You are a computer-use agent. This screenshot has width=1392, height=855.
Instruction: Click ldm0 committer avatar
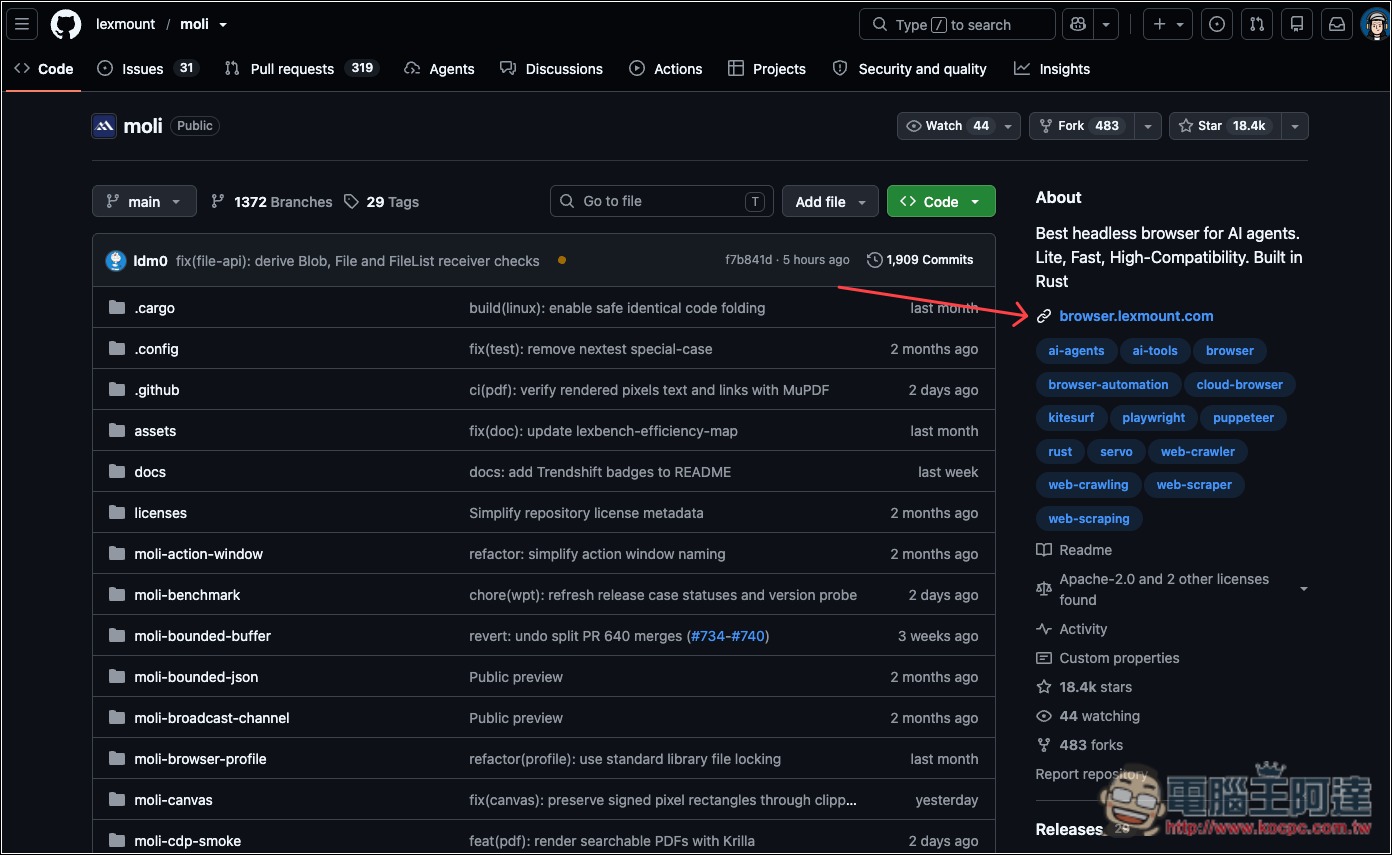(x=116, y=261)
